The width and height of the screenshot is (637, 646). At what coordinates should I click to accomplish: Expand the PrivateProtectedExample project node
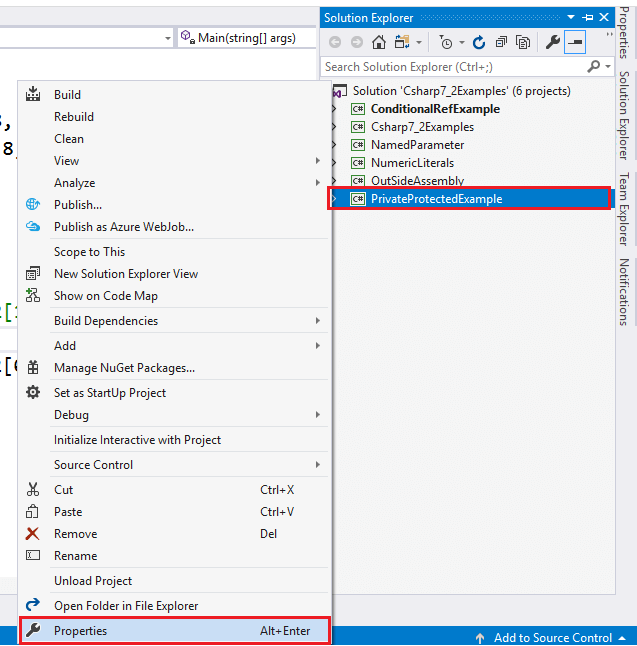(x=334, y=199)
